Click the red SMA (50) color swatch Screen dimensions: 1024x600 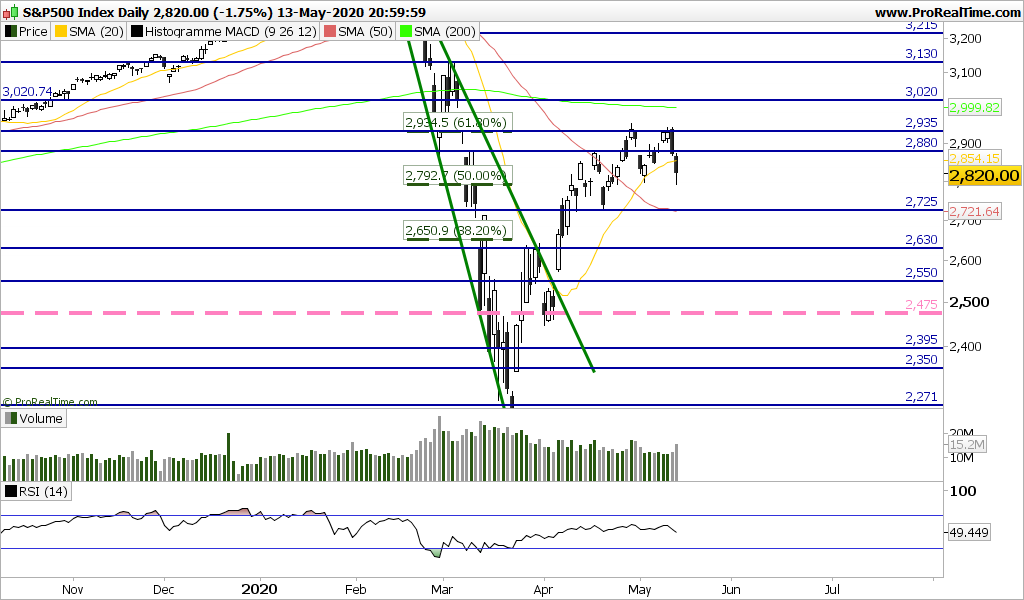coord(330,31)
